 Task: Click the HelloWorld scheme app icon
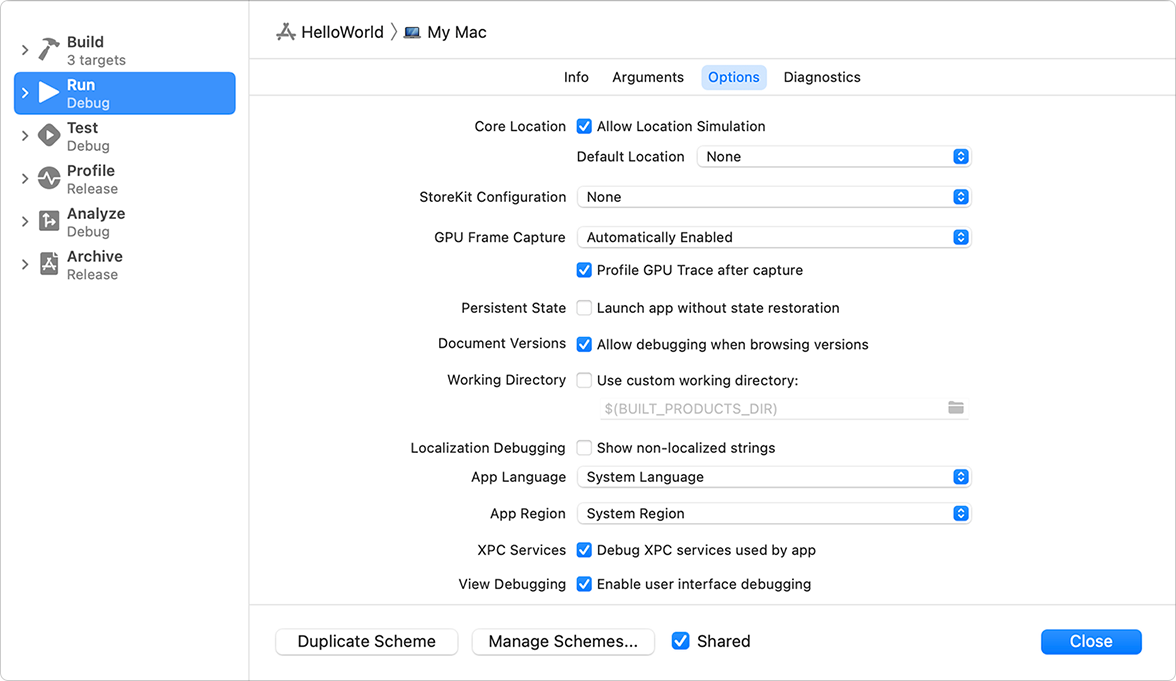pyautogui.click(x=286, y=32)
